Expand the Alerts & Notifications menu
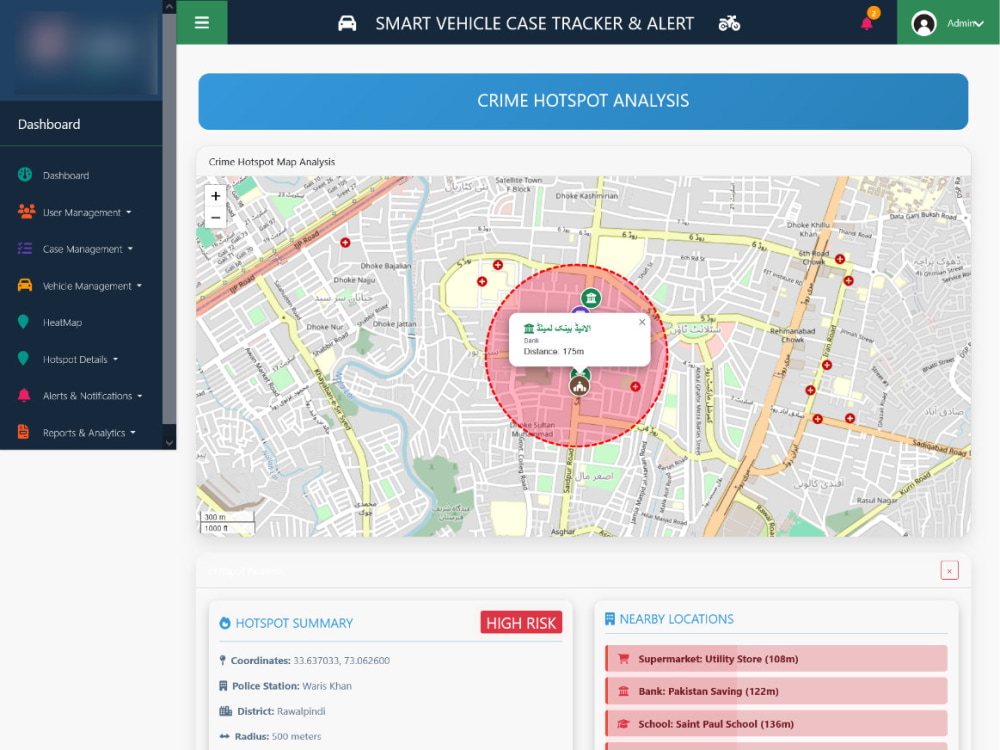The image size is (1000, 750). click(92, 396)
